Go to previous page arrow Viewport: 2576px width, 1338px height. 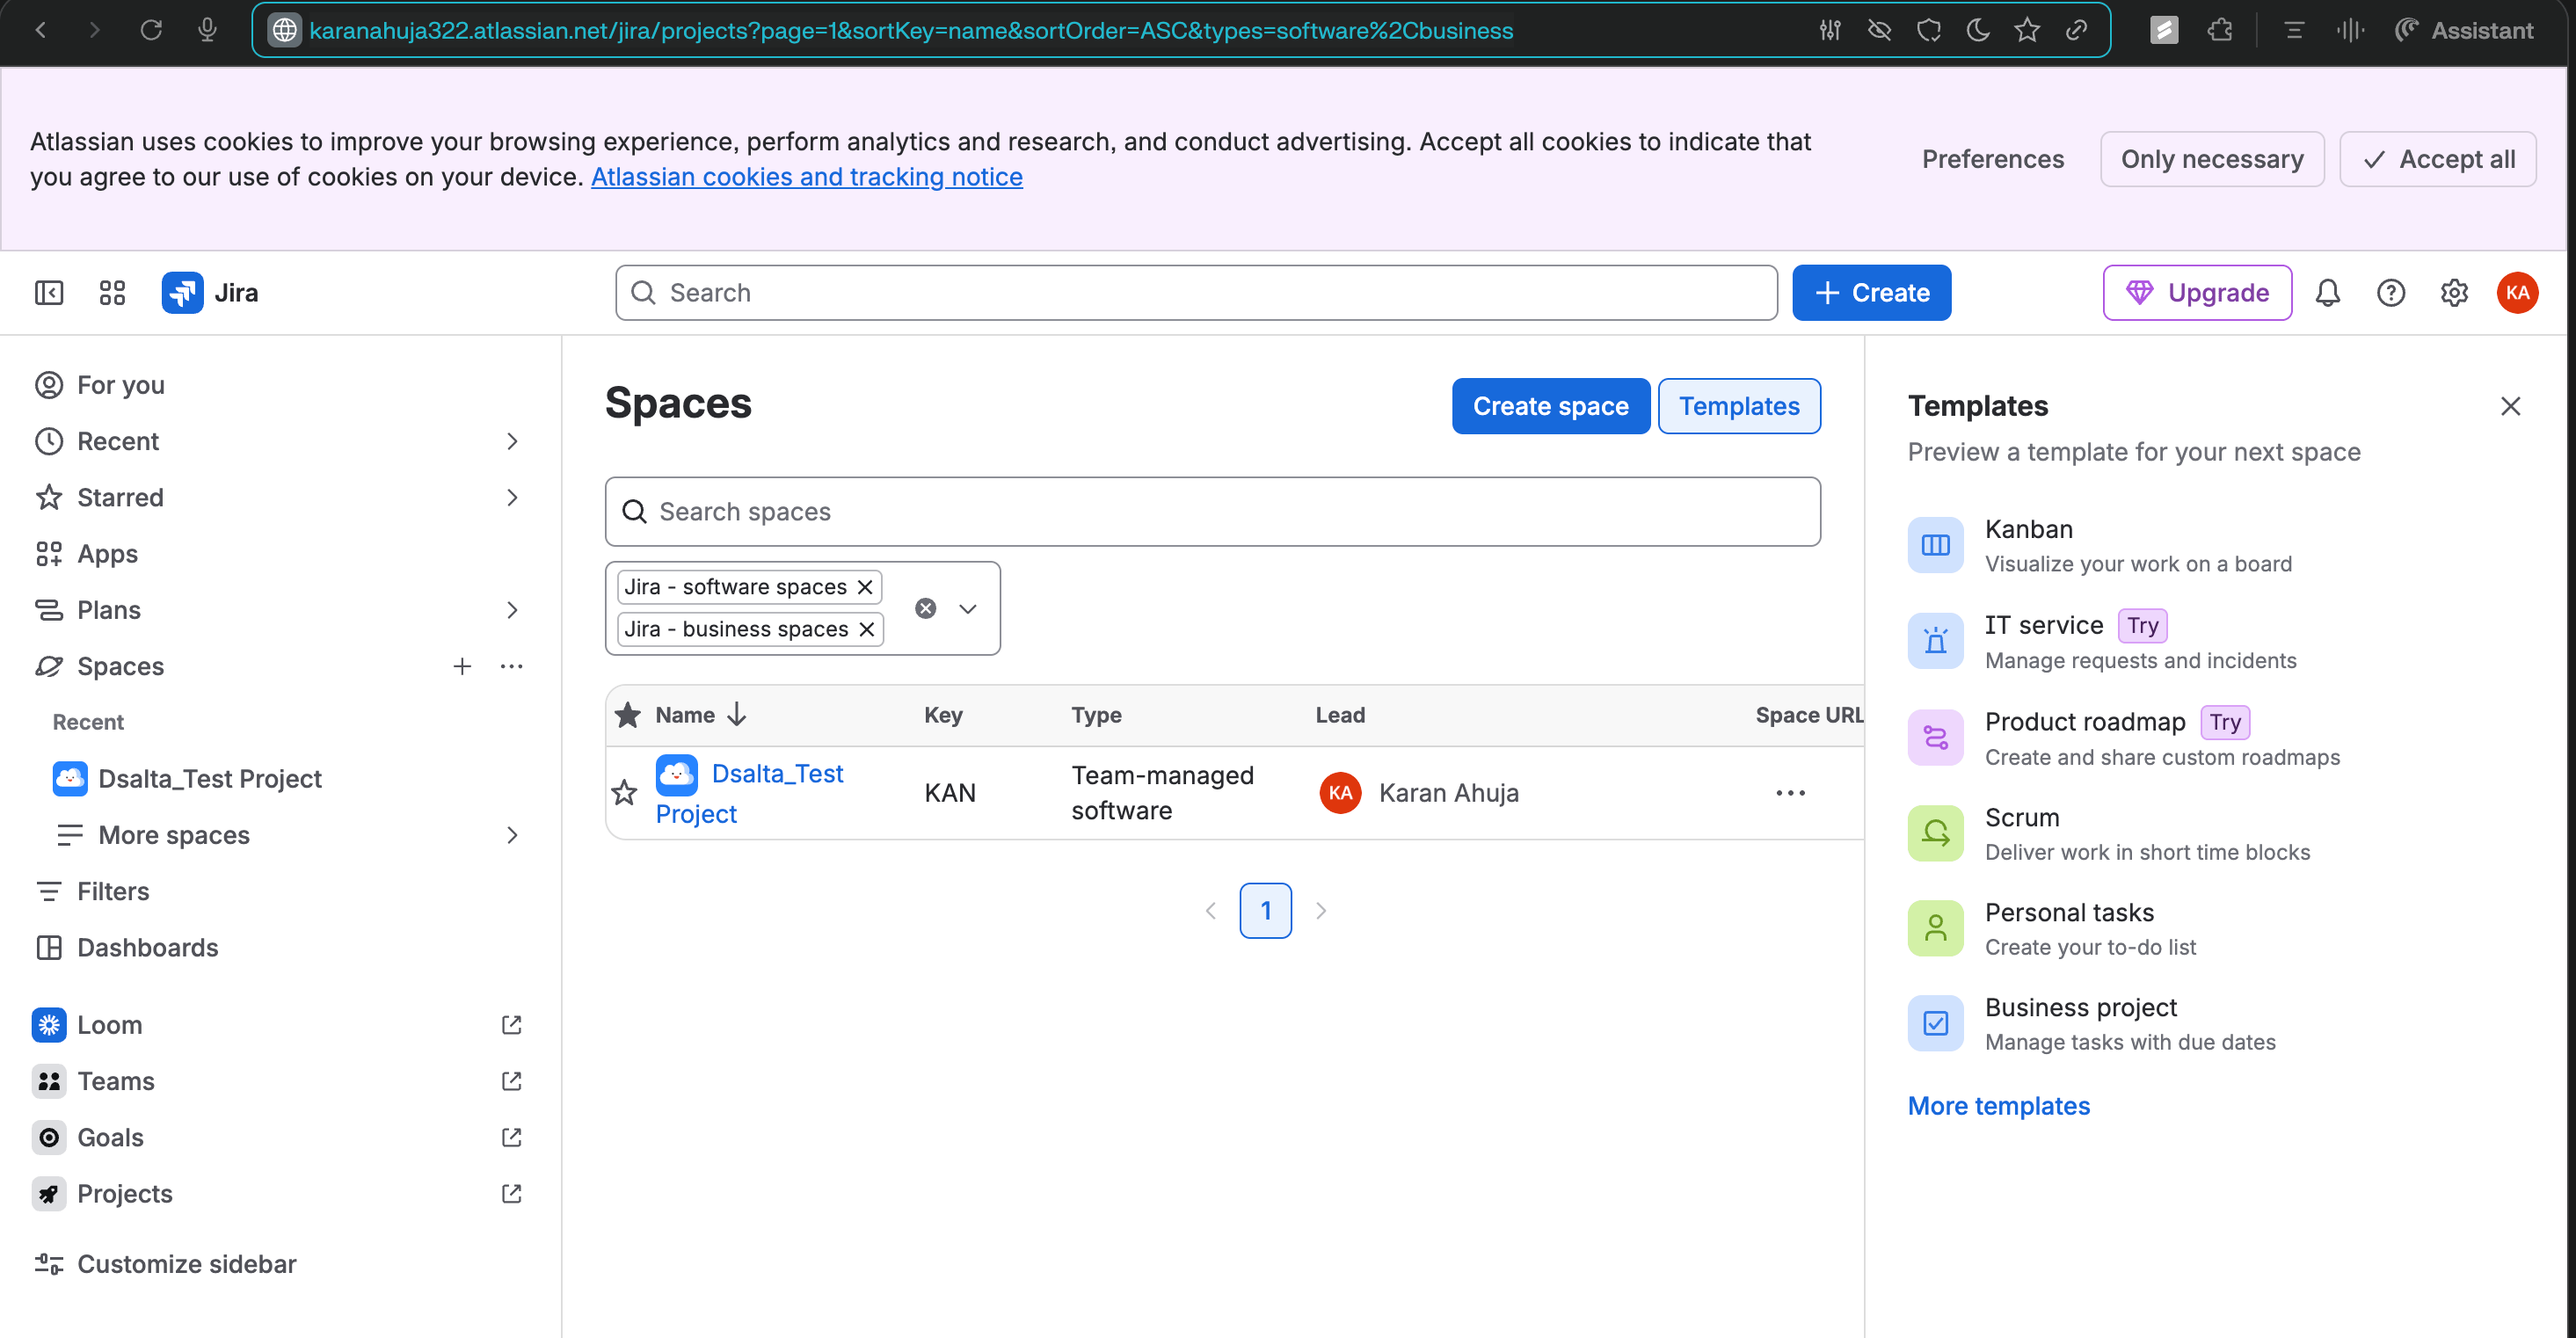pos(1210,911)
